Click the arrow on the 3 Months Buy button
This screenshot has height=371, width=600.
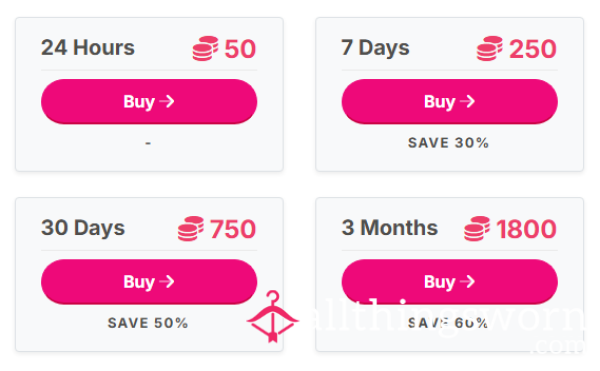[x=468, y=282]
